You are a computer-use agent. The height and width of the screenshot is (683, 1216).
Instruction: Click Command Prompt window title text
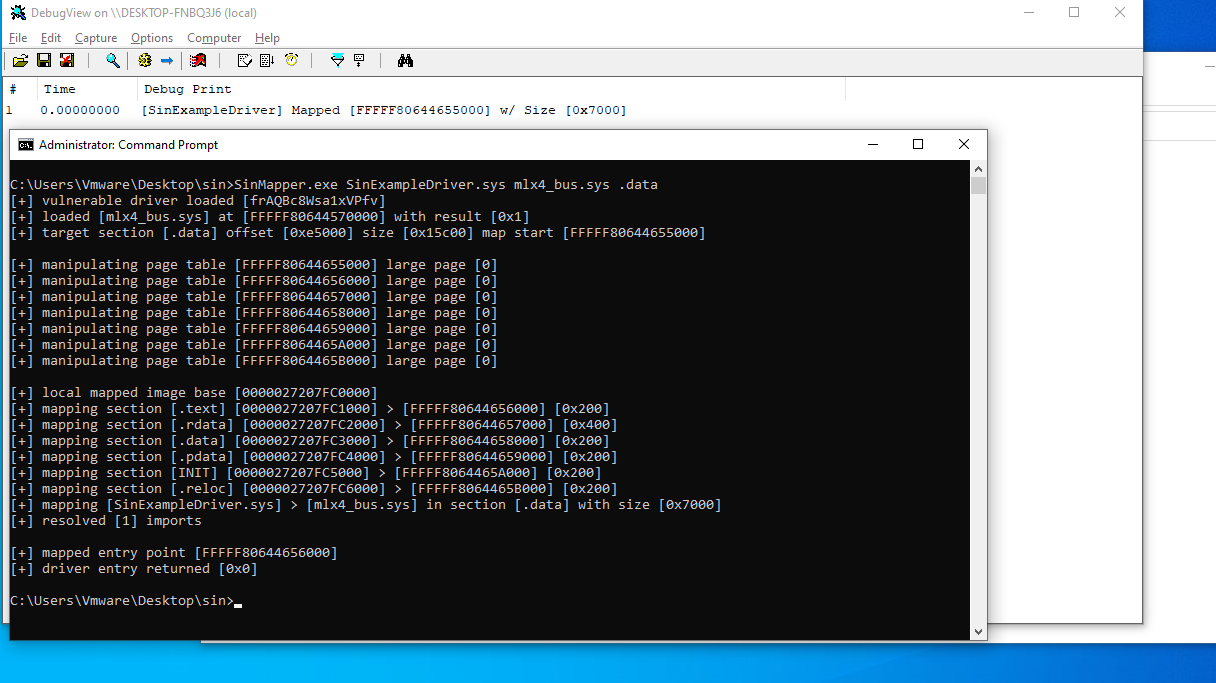128,145
